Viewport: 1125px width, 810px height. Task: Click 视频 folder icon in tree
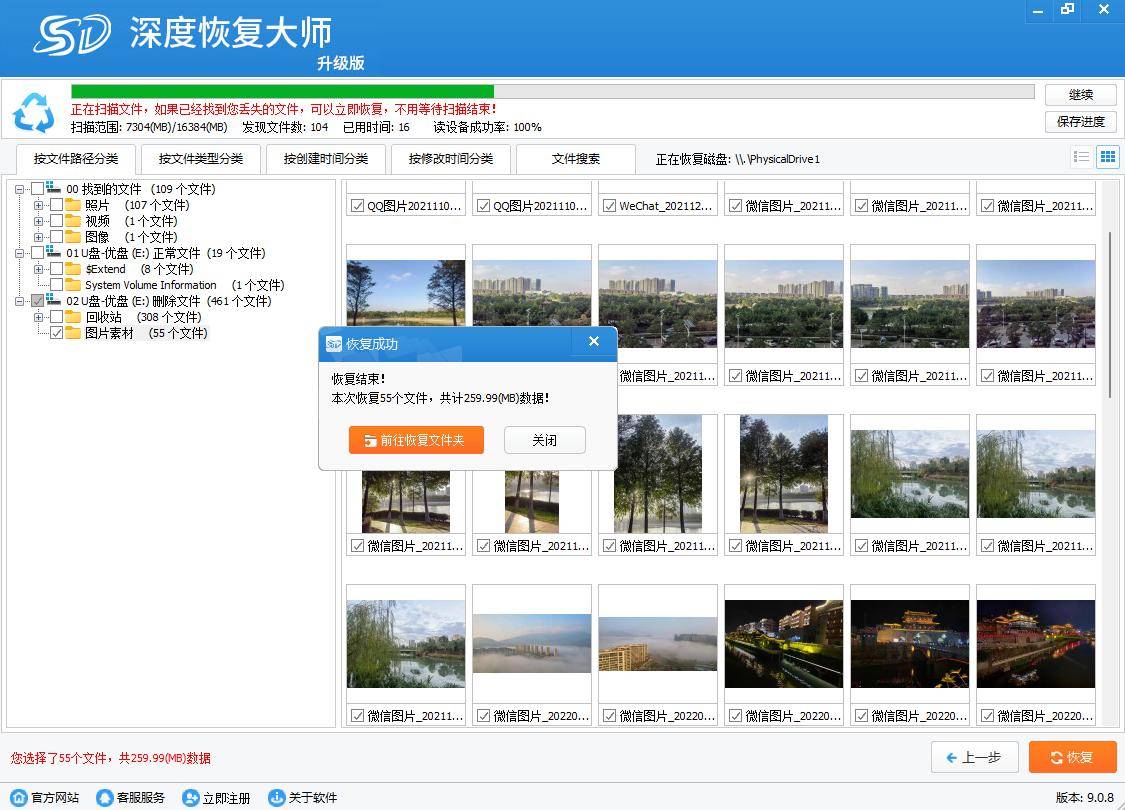(x=73, y=221)
